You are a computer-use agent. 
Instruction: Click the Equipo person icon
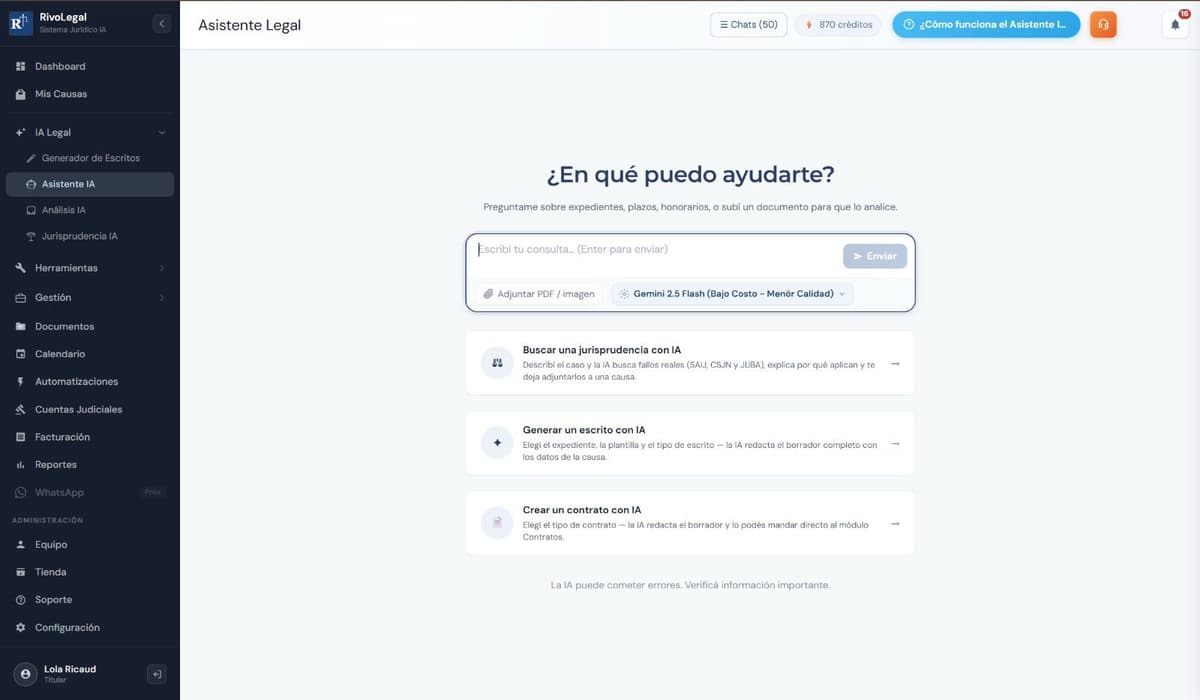(21, 545)
